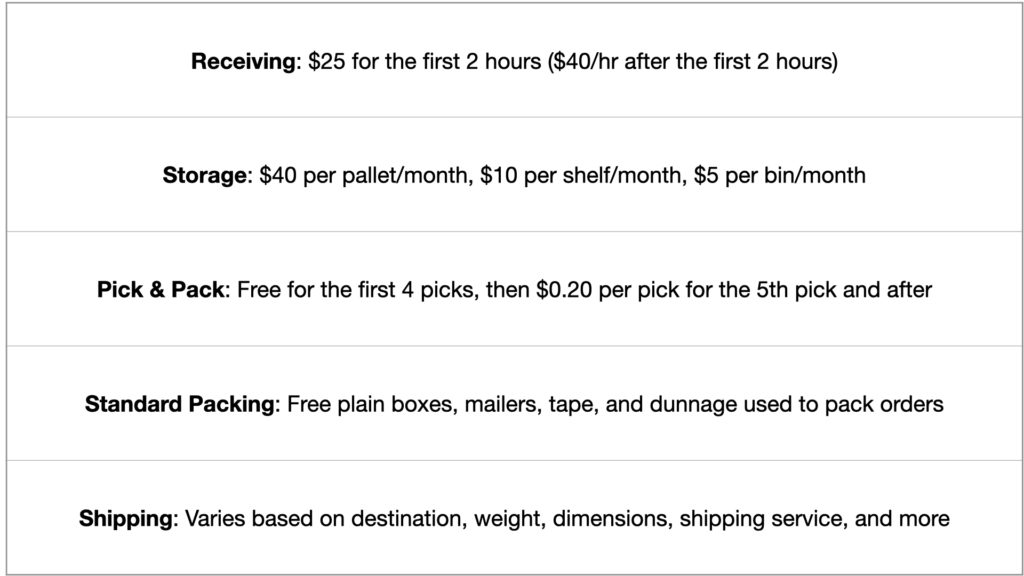The image size is (1024, 576).
Task: Click the bold Storage label
Action: pyautogui.click(x=204, y=175)
